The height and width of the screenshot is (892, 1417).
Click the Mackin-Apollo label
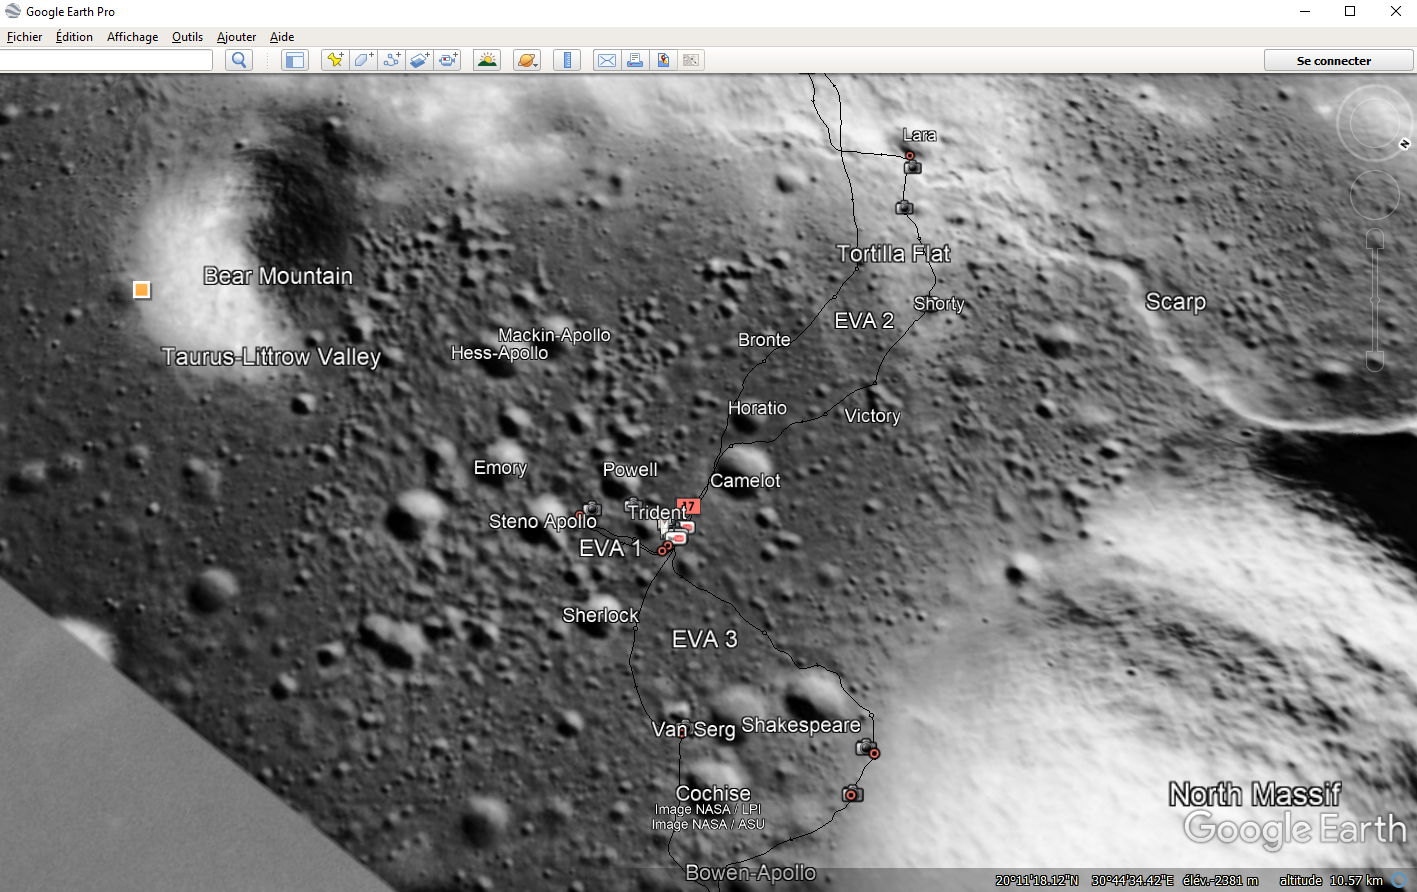coord(554,335)
